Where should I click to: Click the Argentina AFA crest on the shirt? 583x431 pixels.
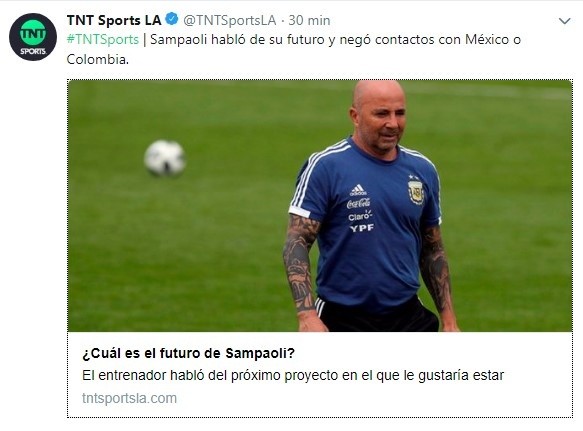click(x=416, y=190)
